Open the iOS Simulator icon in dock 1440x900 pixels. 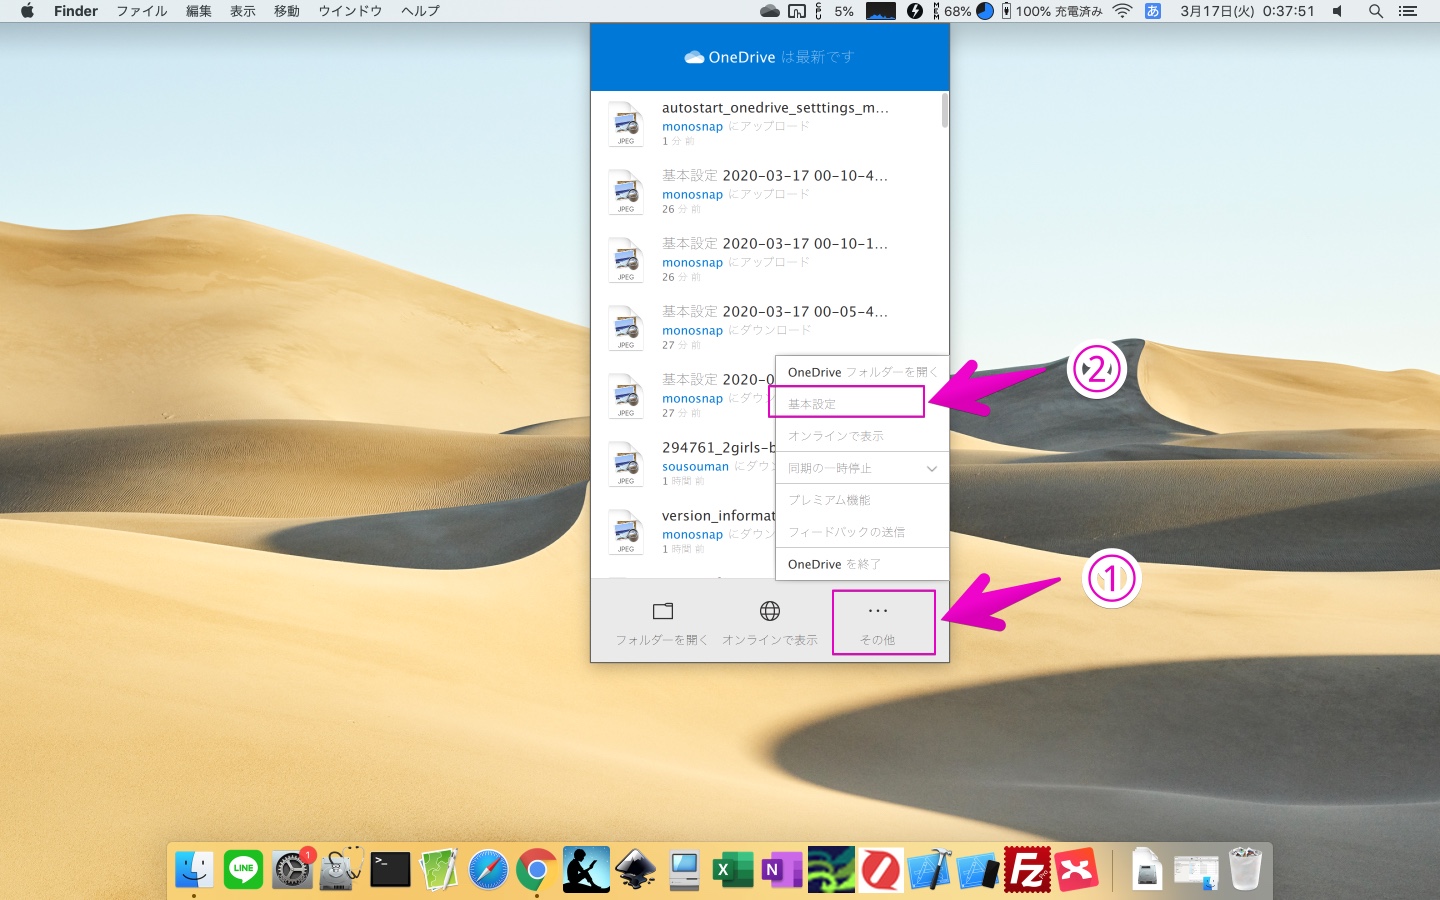(x=978, y=869)
